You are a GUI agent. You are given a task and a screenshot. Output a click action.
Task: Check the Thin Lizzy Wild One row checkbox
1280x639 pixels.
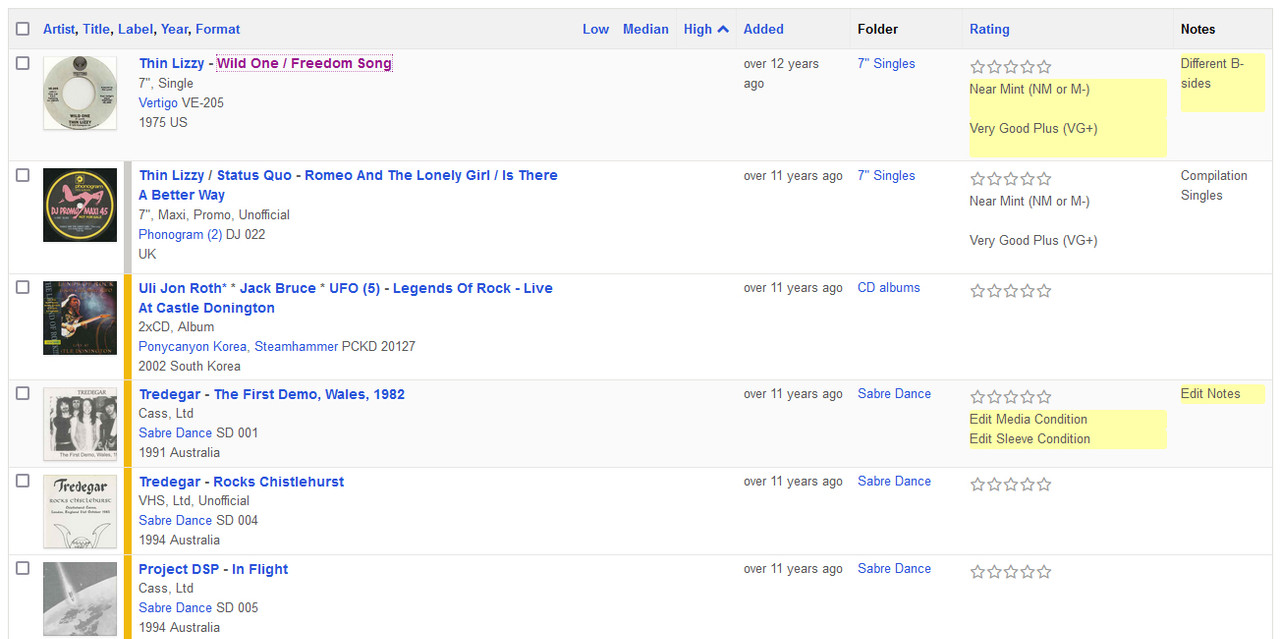(23, 63)
